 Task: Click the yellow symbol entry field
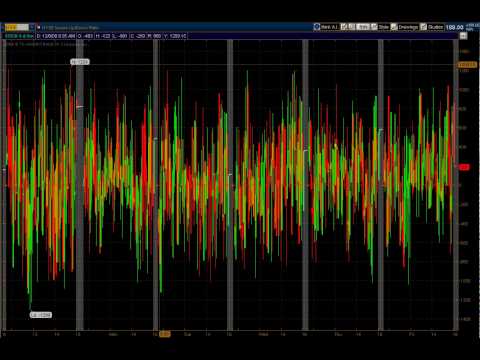17,27
